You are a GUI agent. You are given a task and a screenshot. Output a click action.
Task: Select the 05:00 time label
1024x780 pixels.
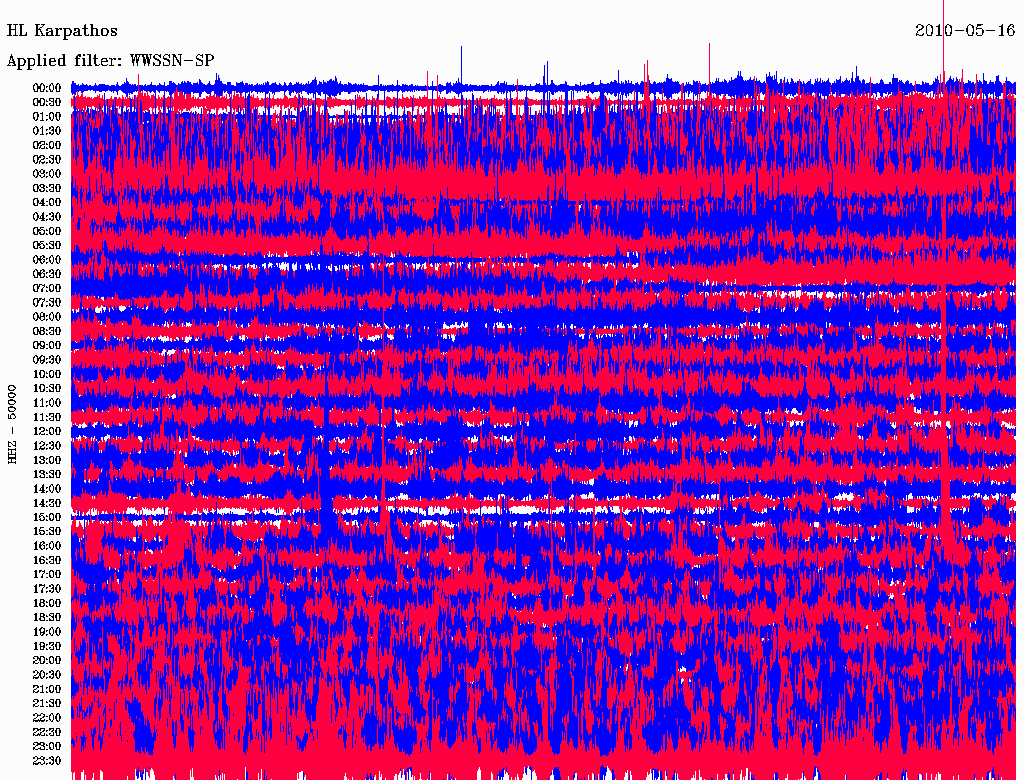[x=47, y=231]
